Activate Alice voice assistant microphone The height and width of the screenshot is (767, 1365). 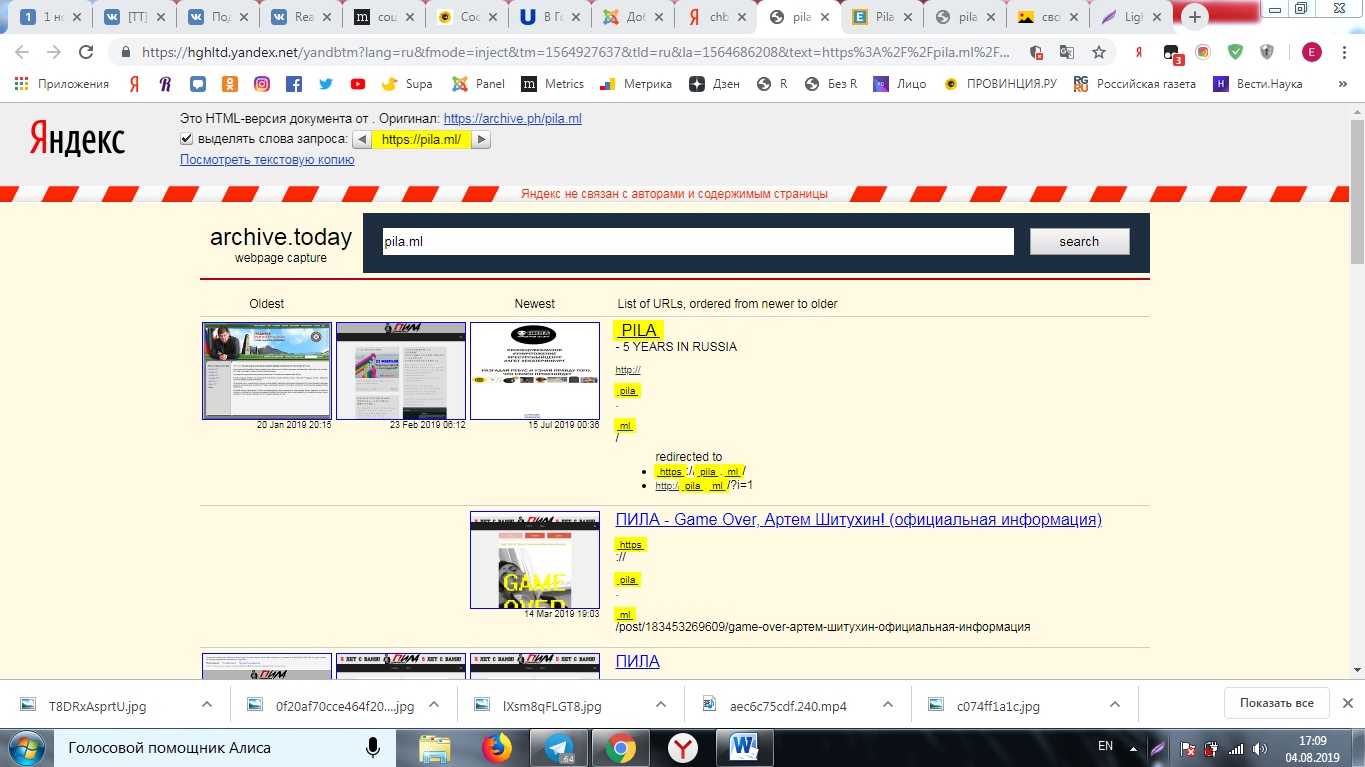373,747
